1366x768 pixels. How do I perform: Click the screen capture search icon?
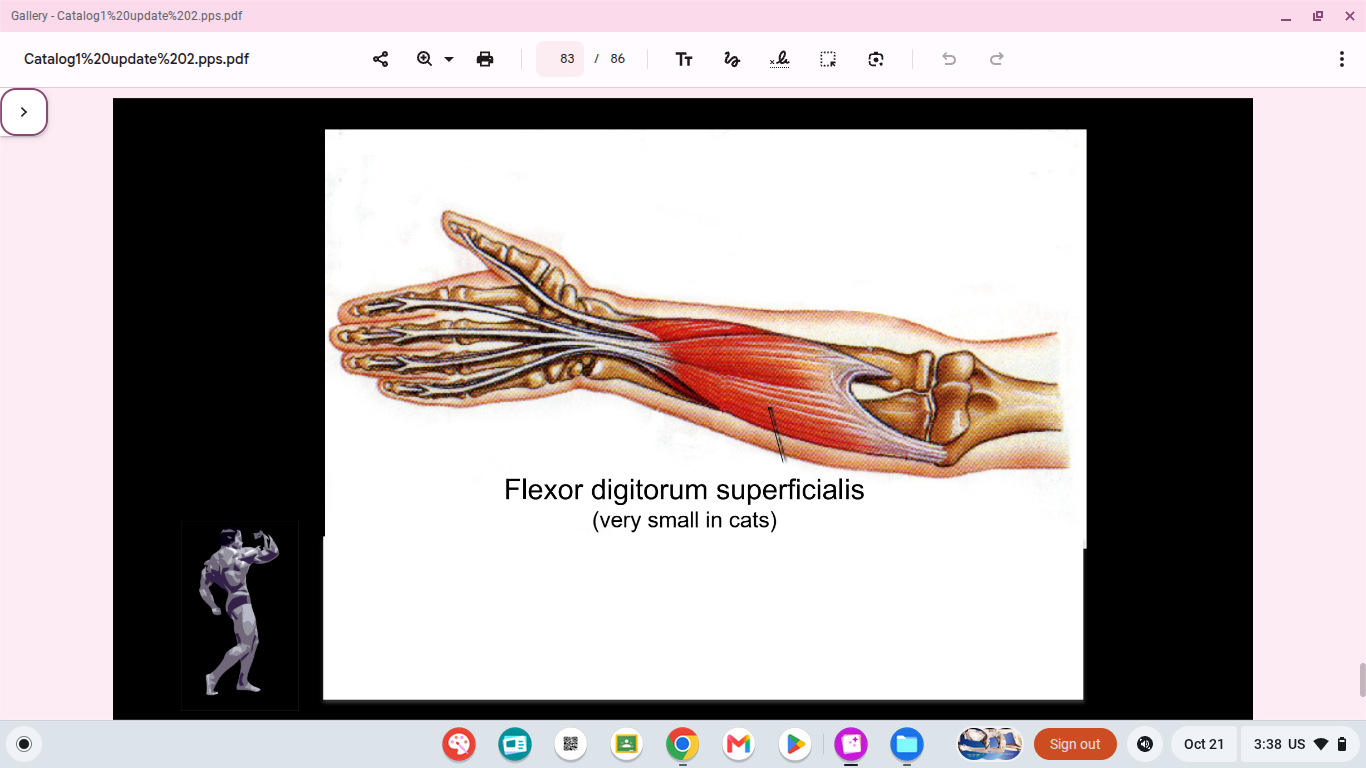click(876, 59)
